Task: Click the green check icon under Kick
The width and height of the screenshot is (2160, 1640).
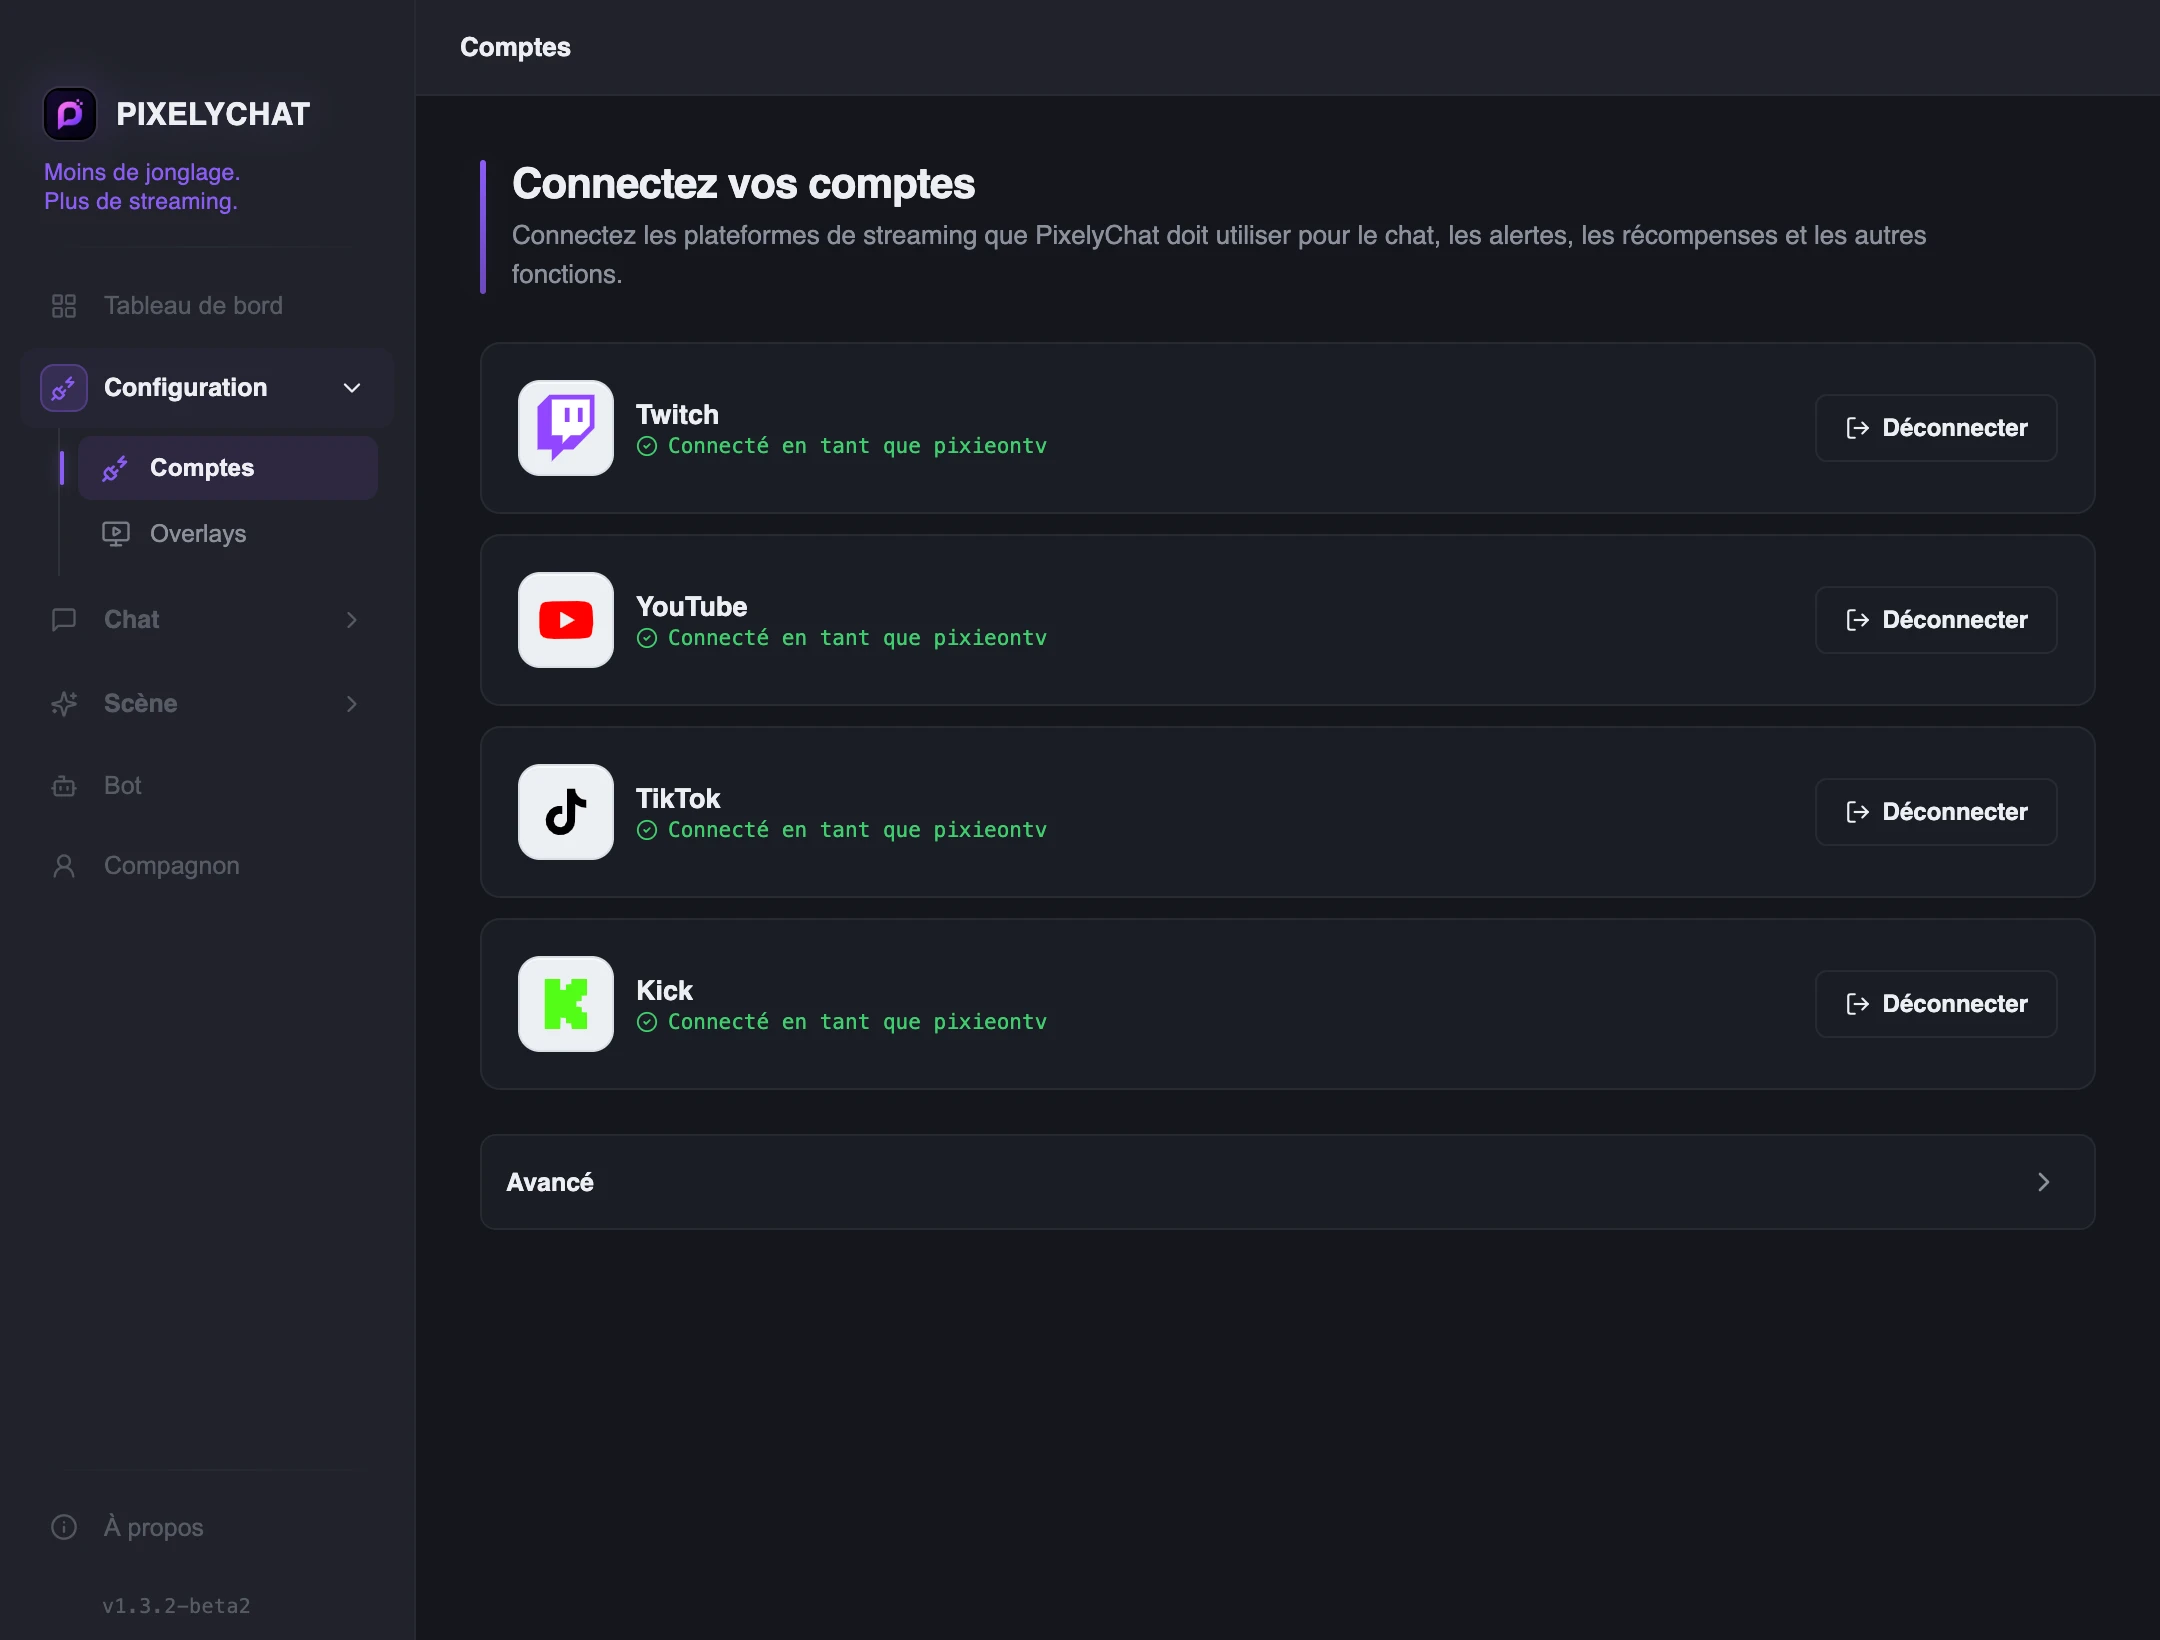Action: (x=647, y=1022)
